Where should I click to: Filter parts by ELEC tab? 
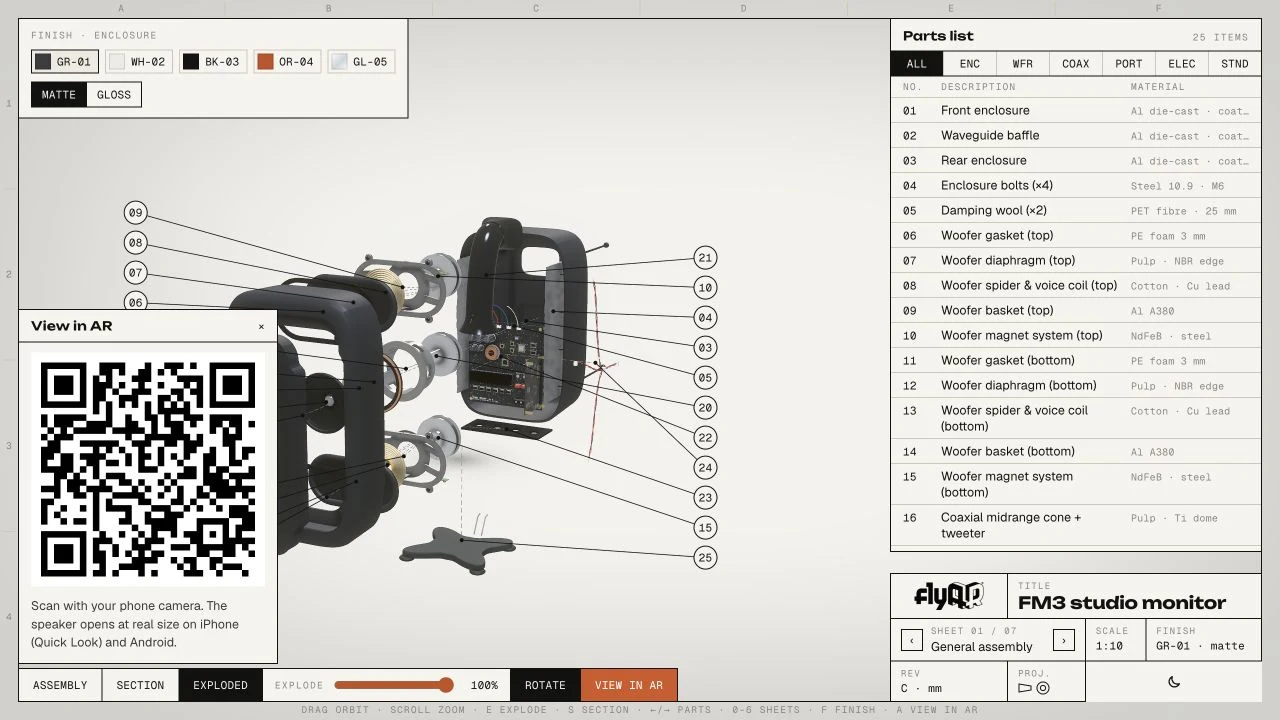1182,64
